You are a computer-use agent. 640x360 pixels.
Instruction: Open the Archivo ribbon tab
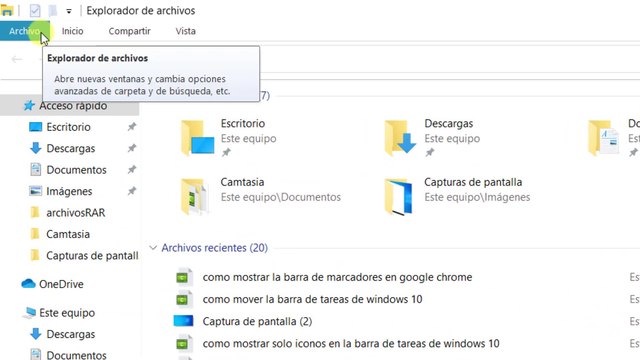25,31
